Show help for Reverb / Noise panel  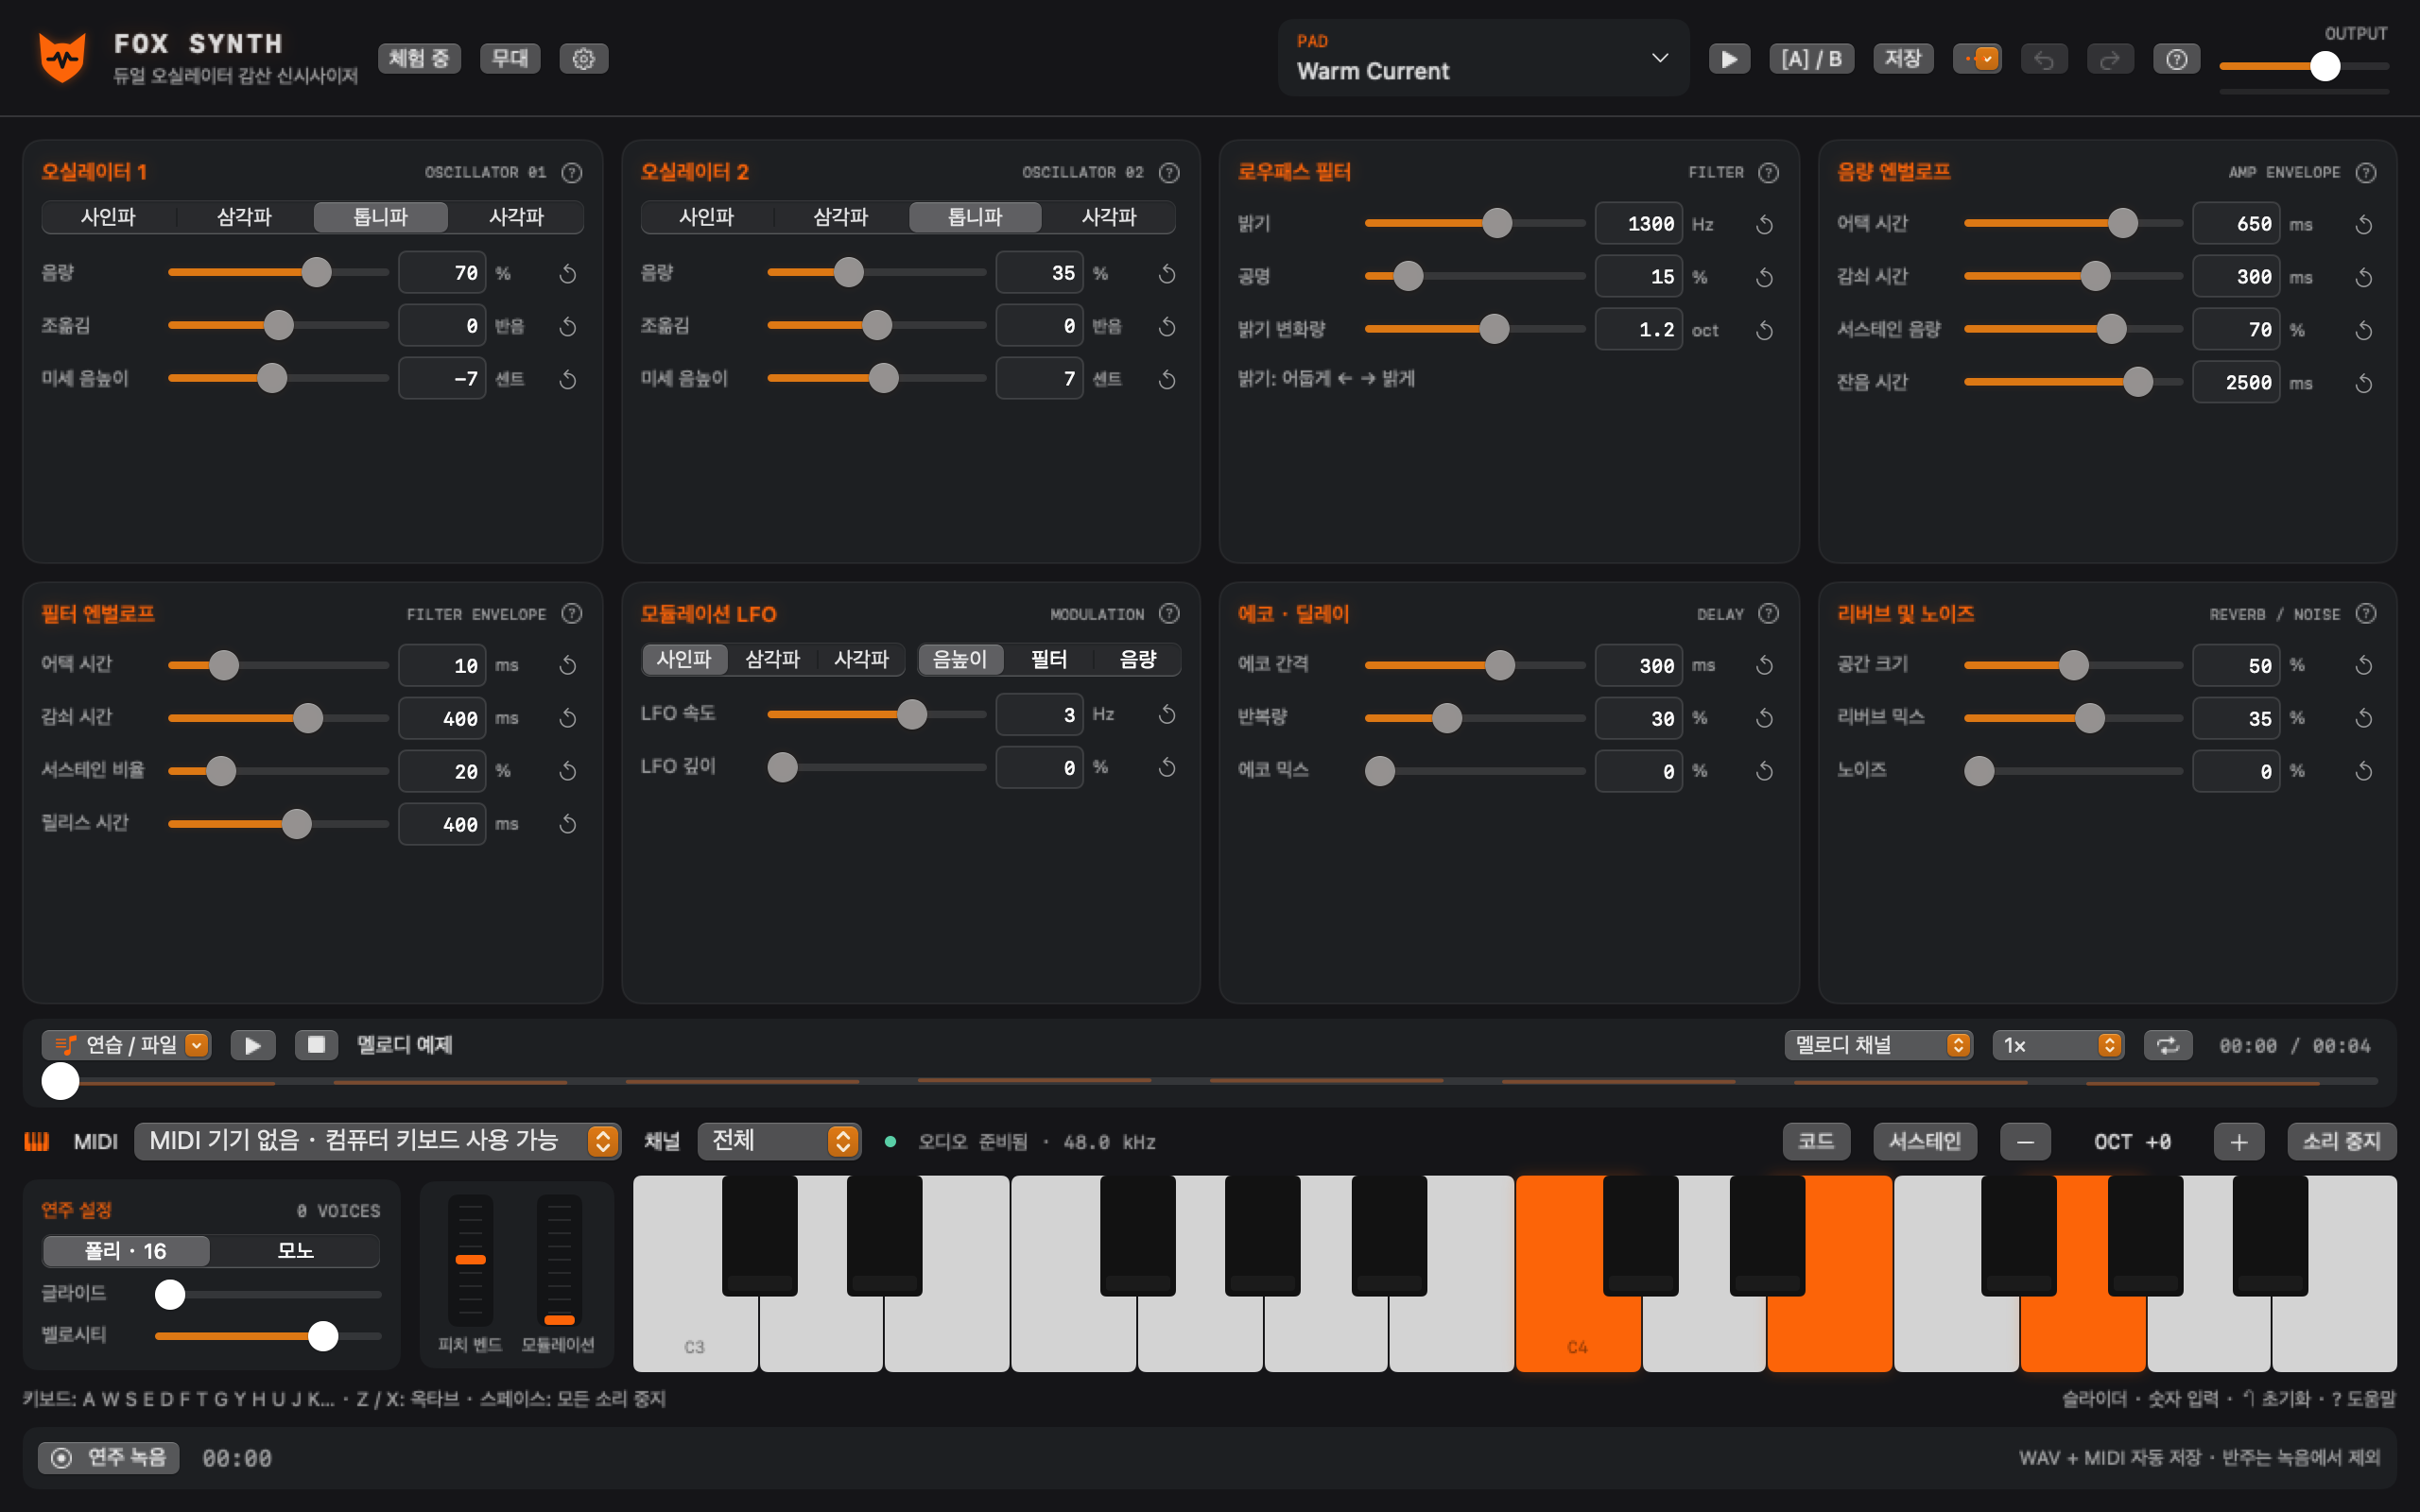point(2365,613)
